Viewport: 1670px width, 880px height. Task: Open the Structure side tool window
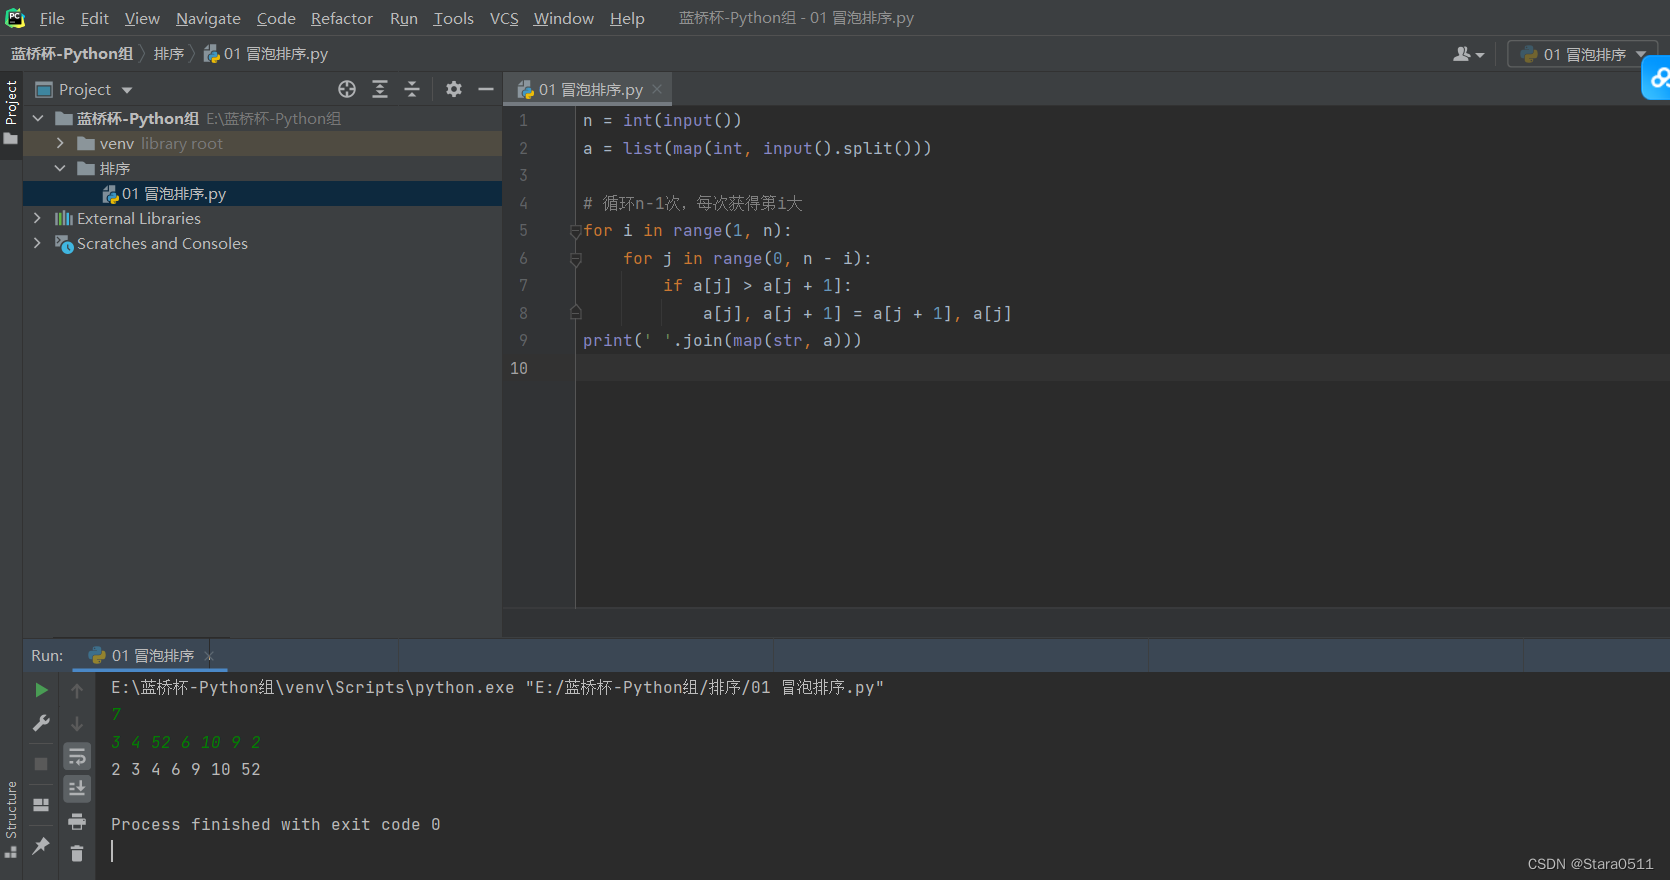(11, 818)
